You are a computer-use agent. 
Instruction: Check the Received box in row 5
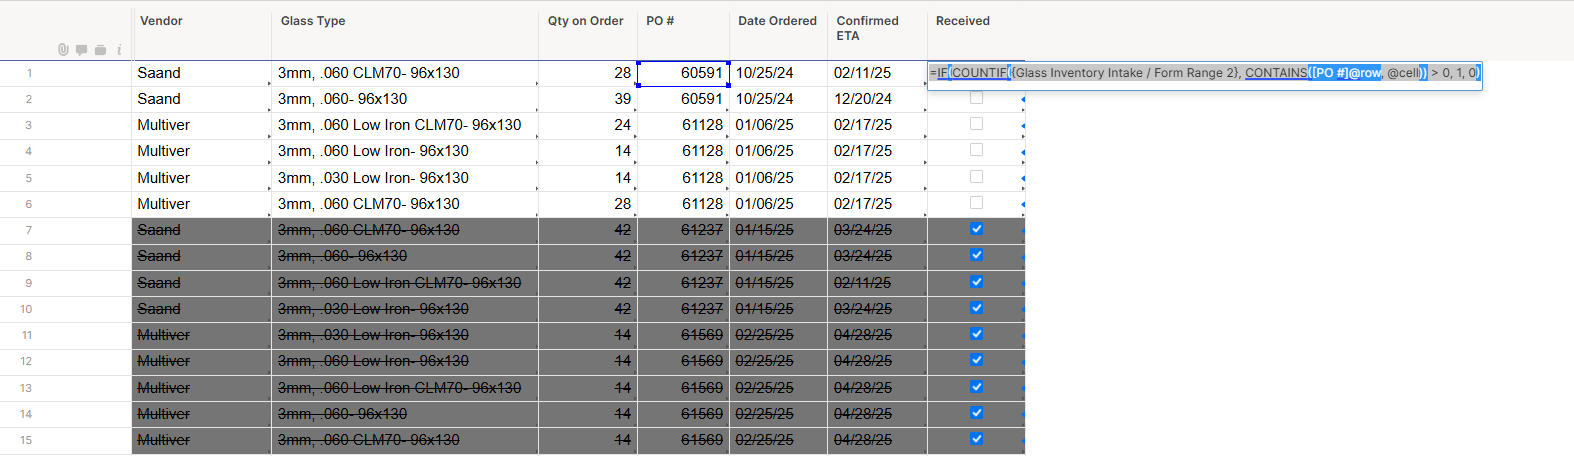977,177
